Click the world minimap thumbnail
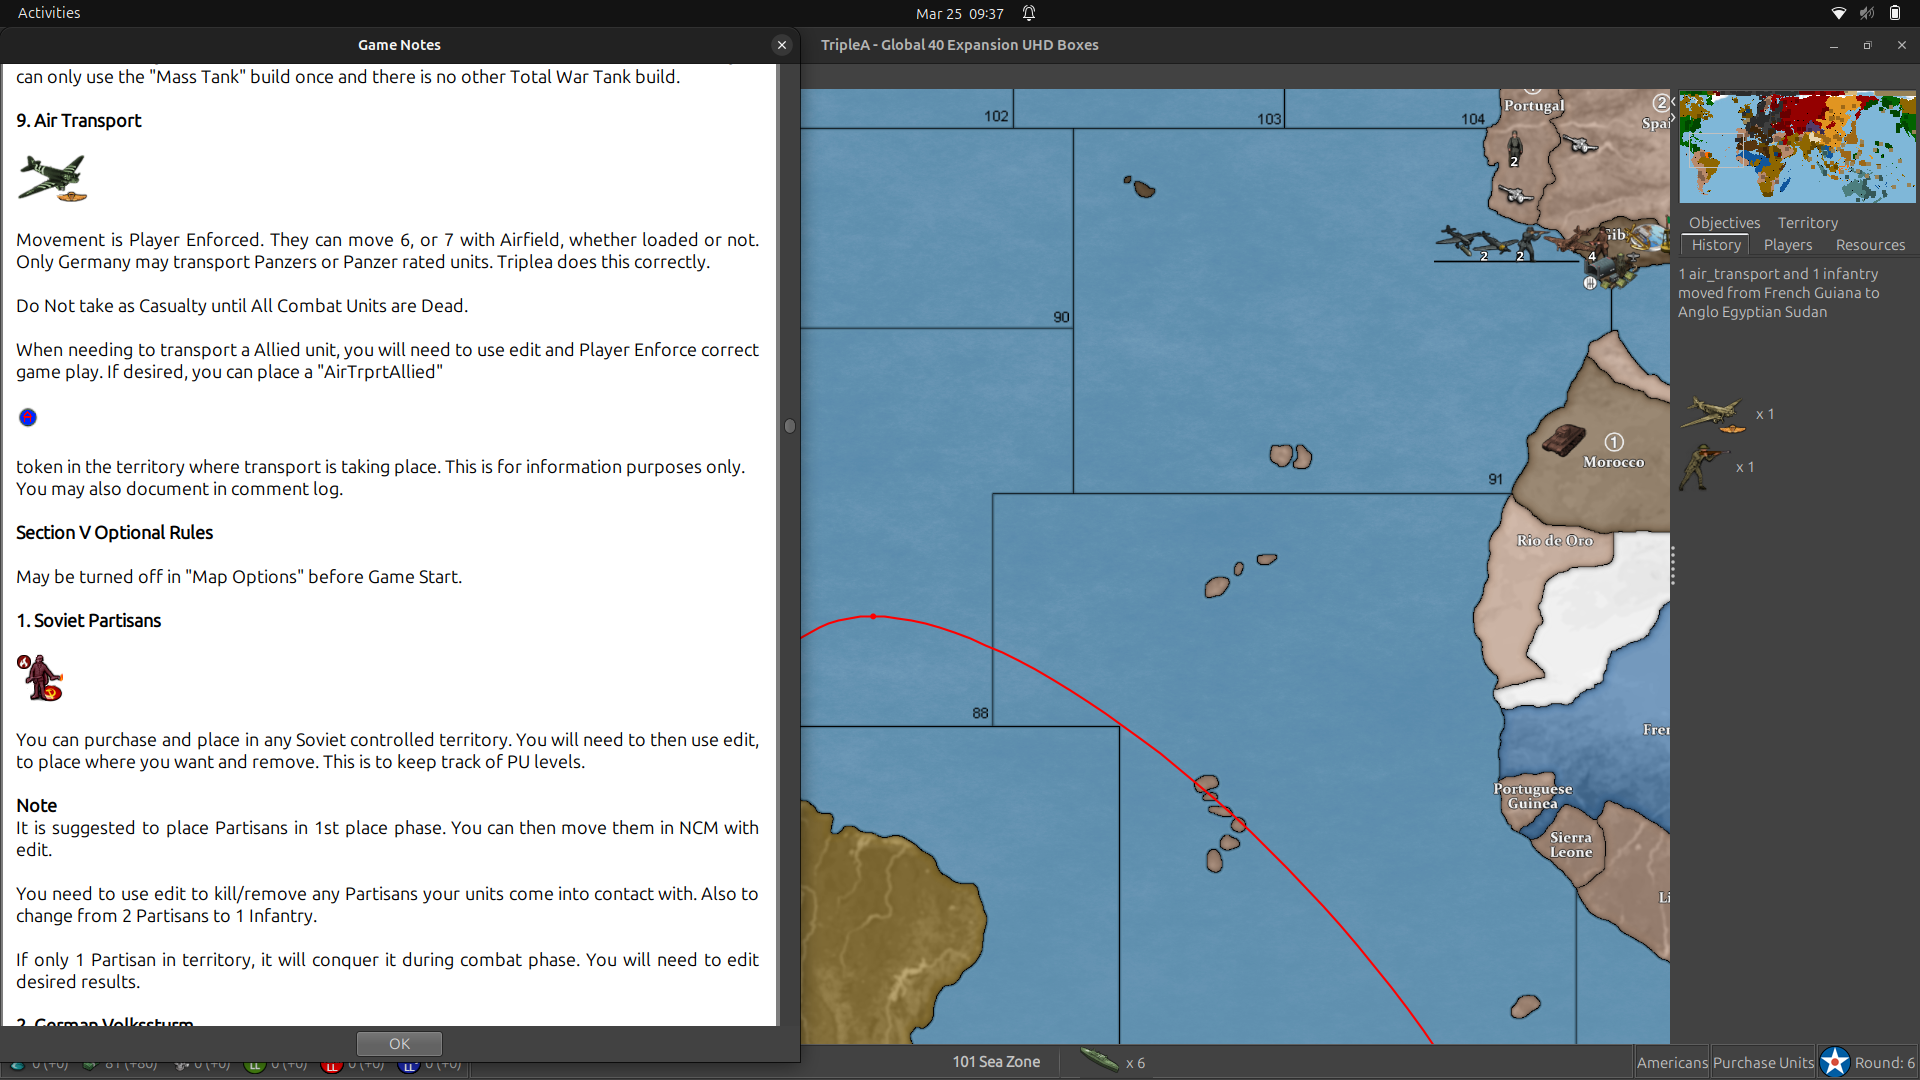 (1797, 147)
